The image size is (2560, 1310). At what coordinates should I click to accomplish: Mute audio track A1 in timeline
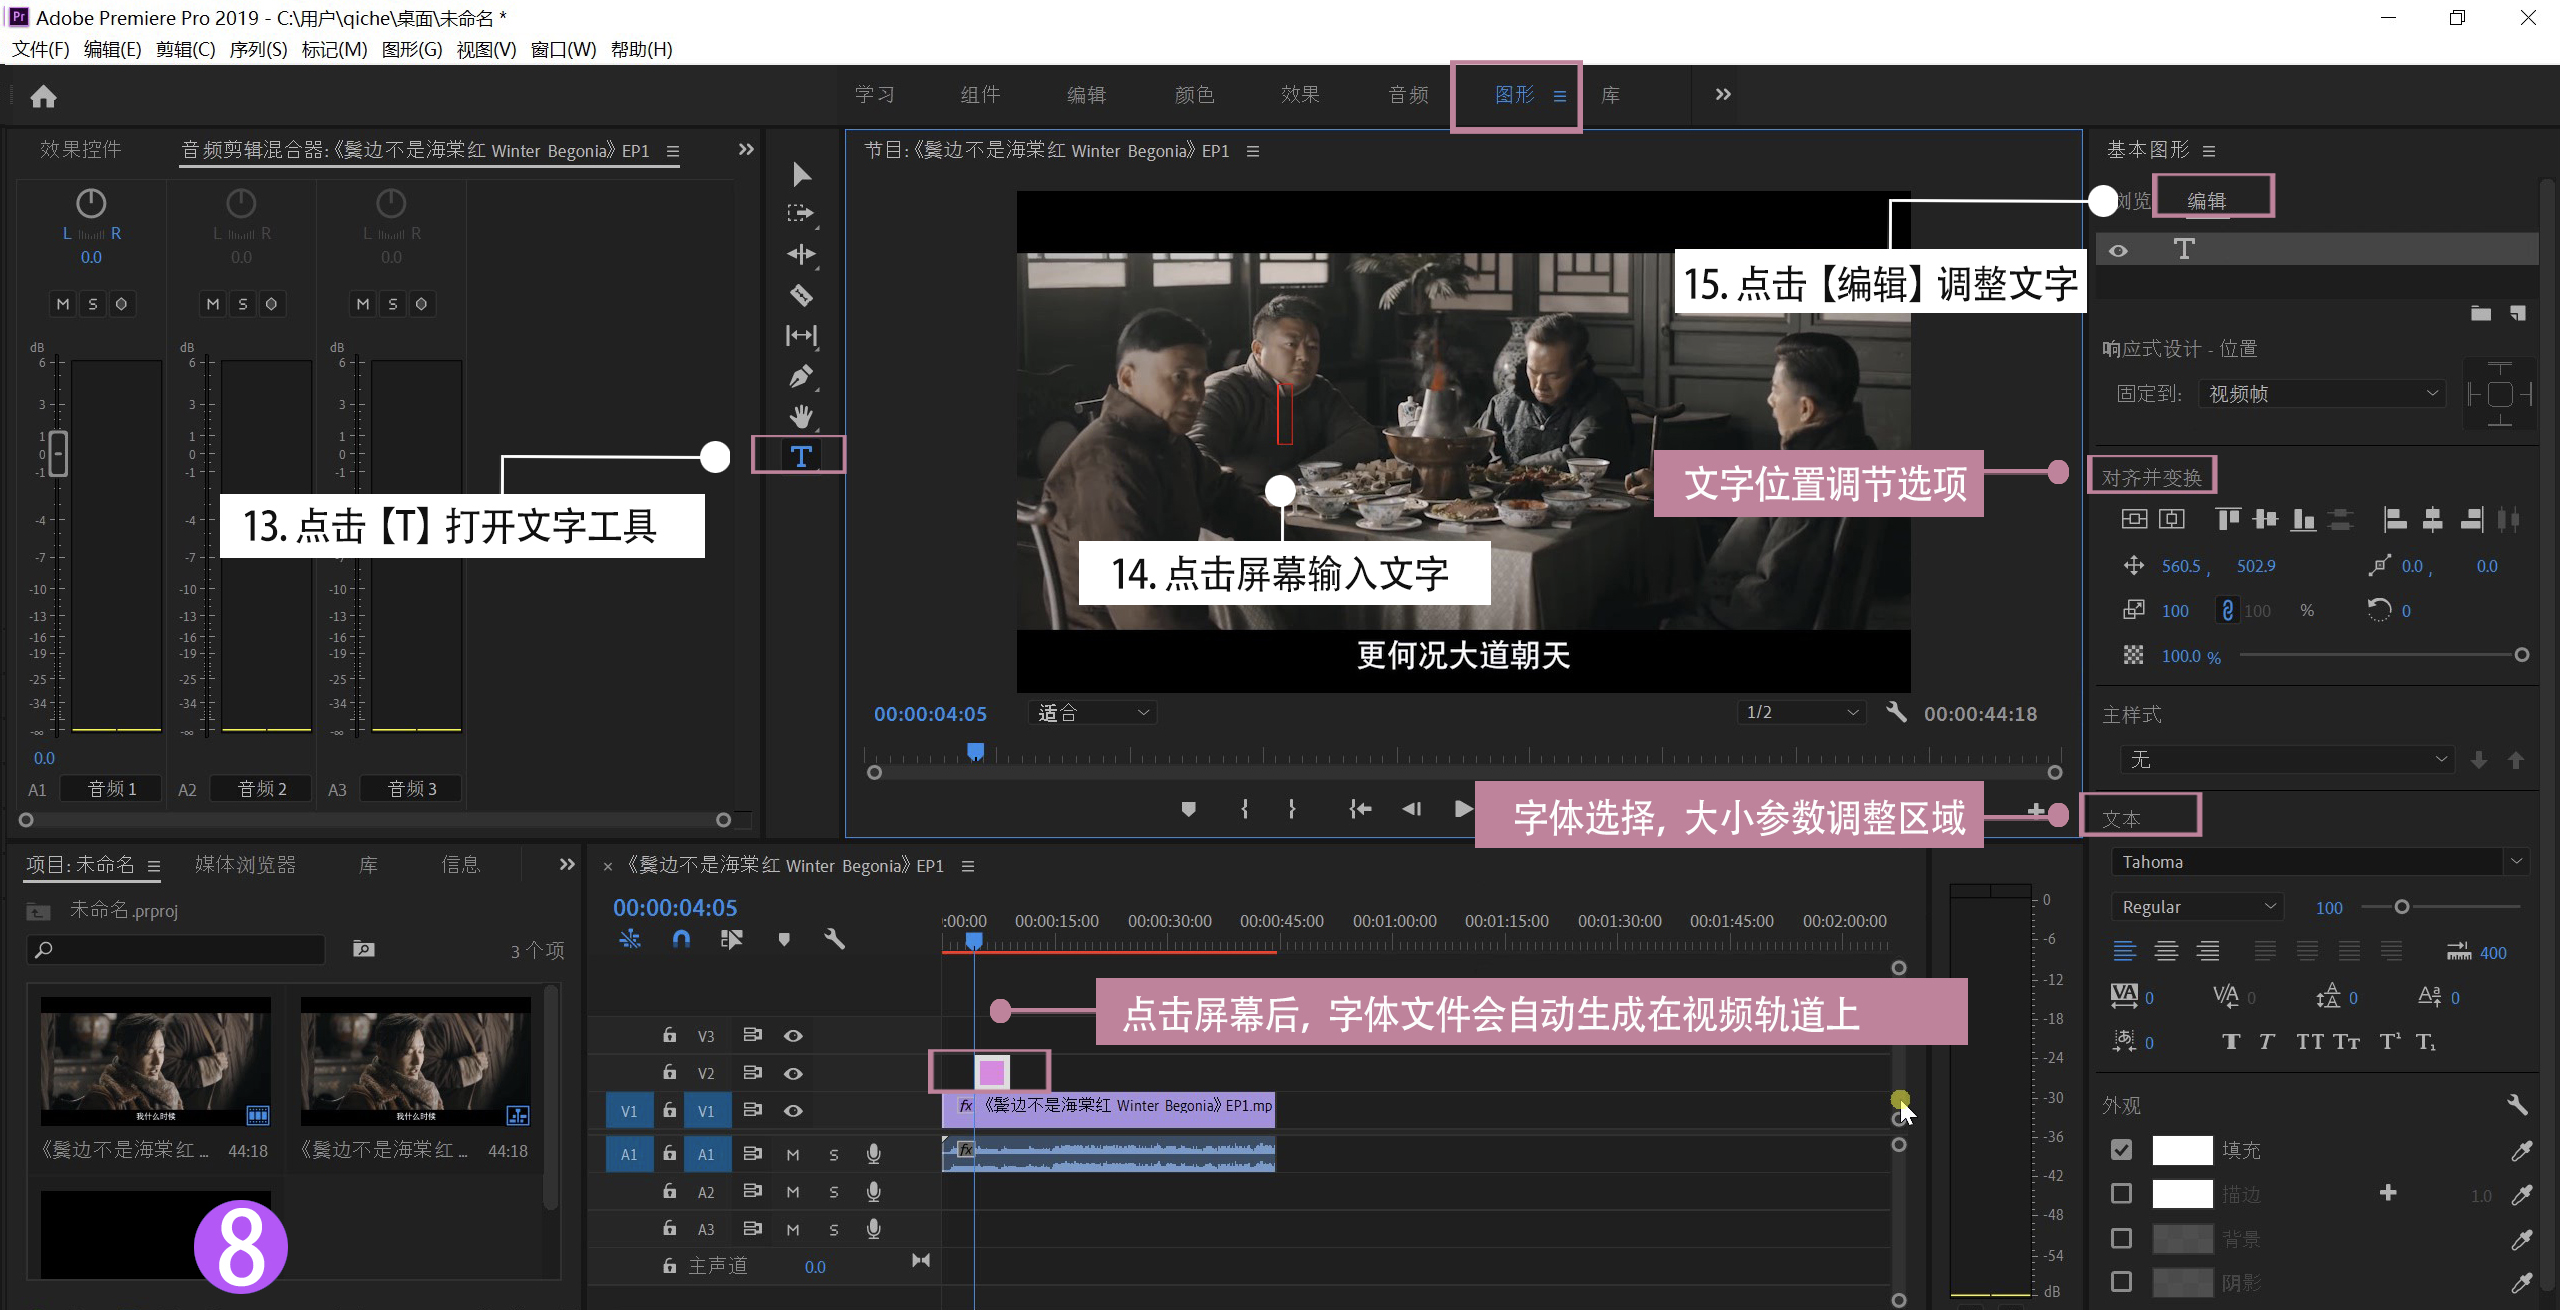793,1155
